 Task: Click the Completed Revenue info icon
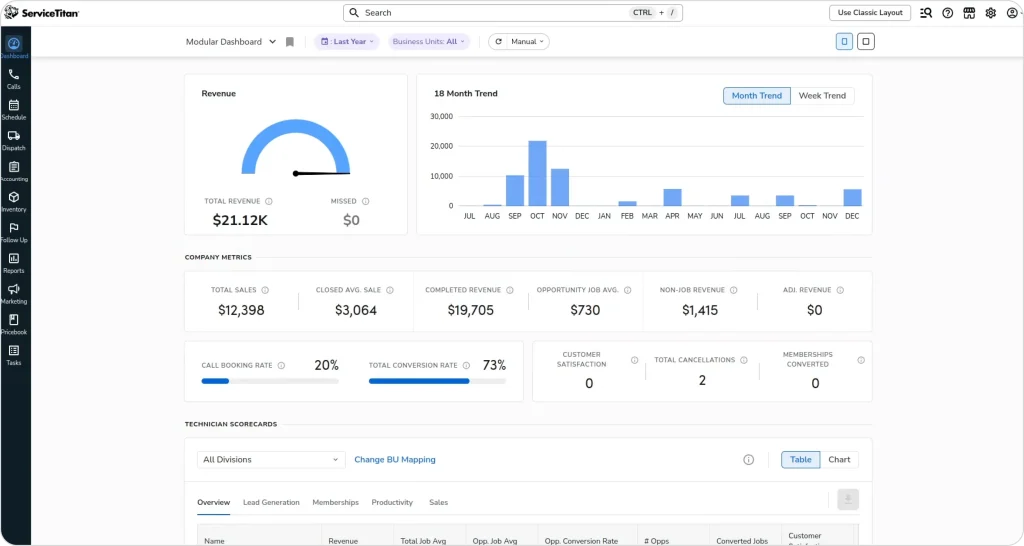(x=510, y=290)
